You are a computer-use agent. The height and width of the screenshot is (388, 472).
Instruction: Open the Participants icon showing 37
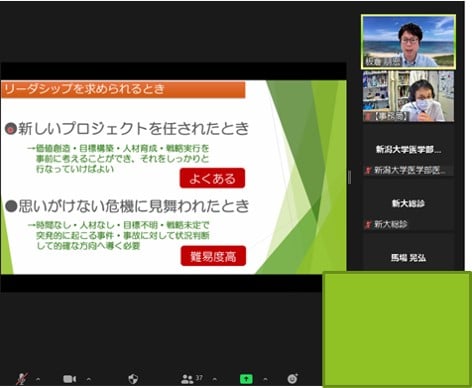(x=191, y=379)
